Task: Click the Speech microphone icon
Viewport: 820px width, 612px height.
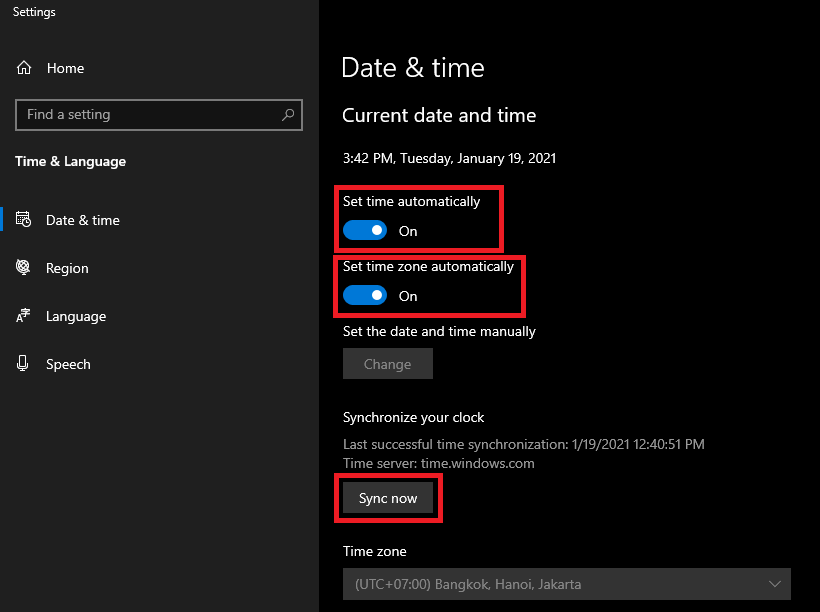Action: 24,364
